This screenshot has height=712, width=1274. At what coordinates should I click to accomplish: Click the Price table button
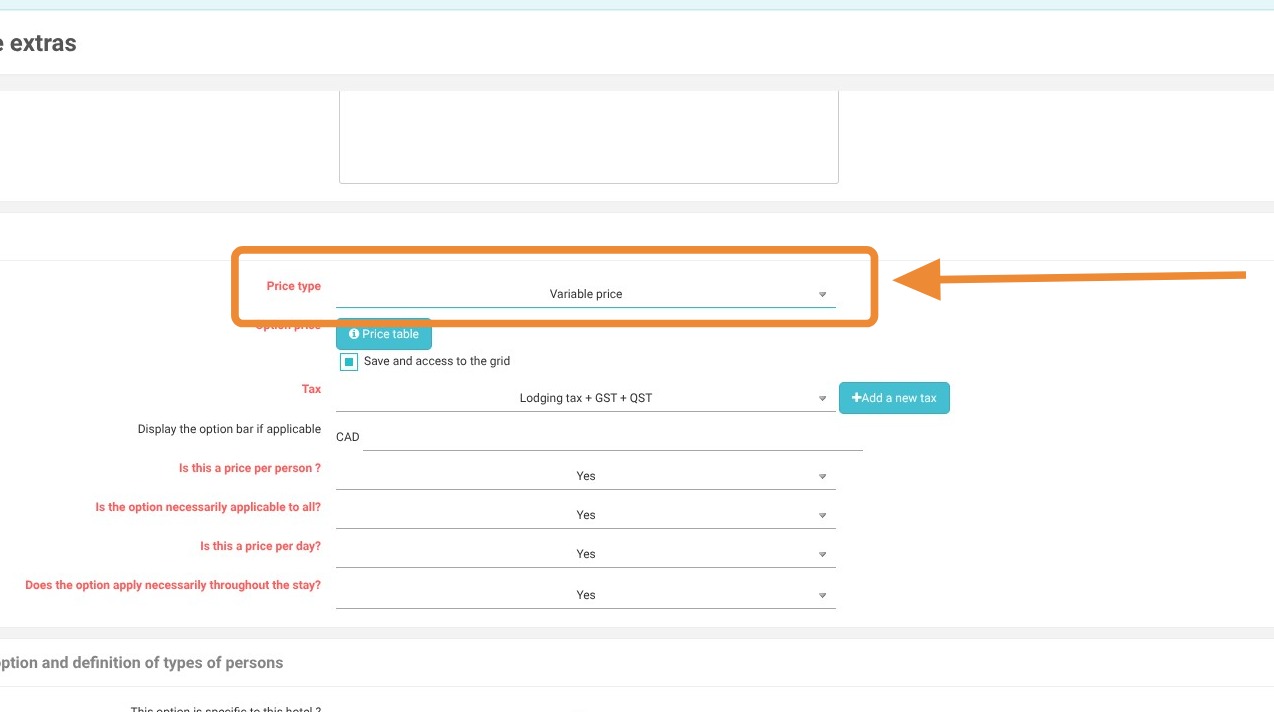click(384, 334)
